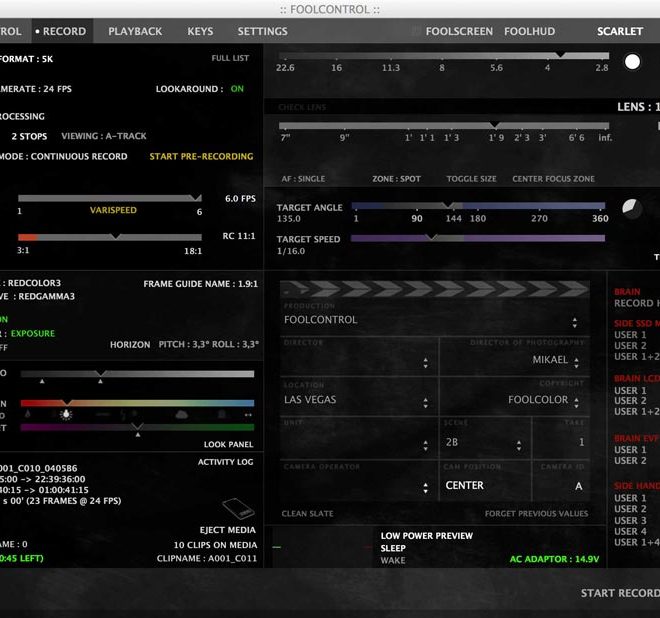Viewport: 660px width, 618px height.
Task: Click the WAKE option
Action: [x=393, y=560]
